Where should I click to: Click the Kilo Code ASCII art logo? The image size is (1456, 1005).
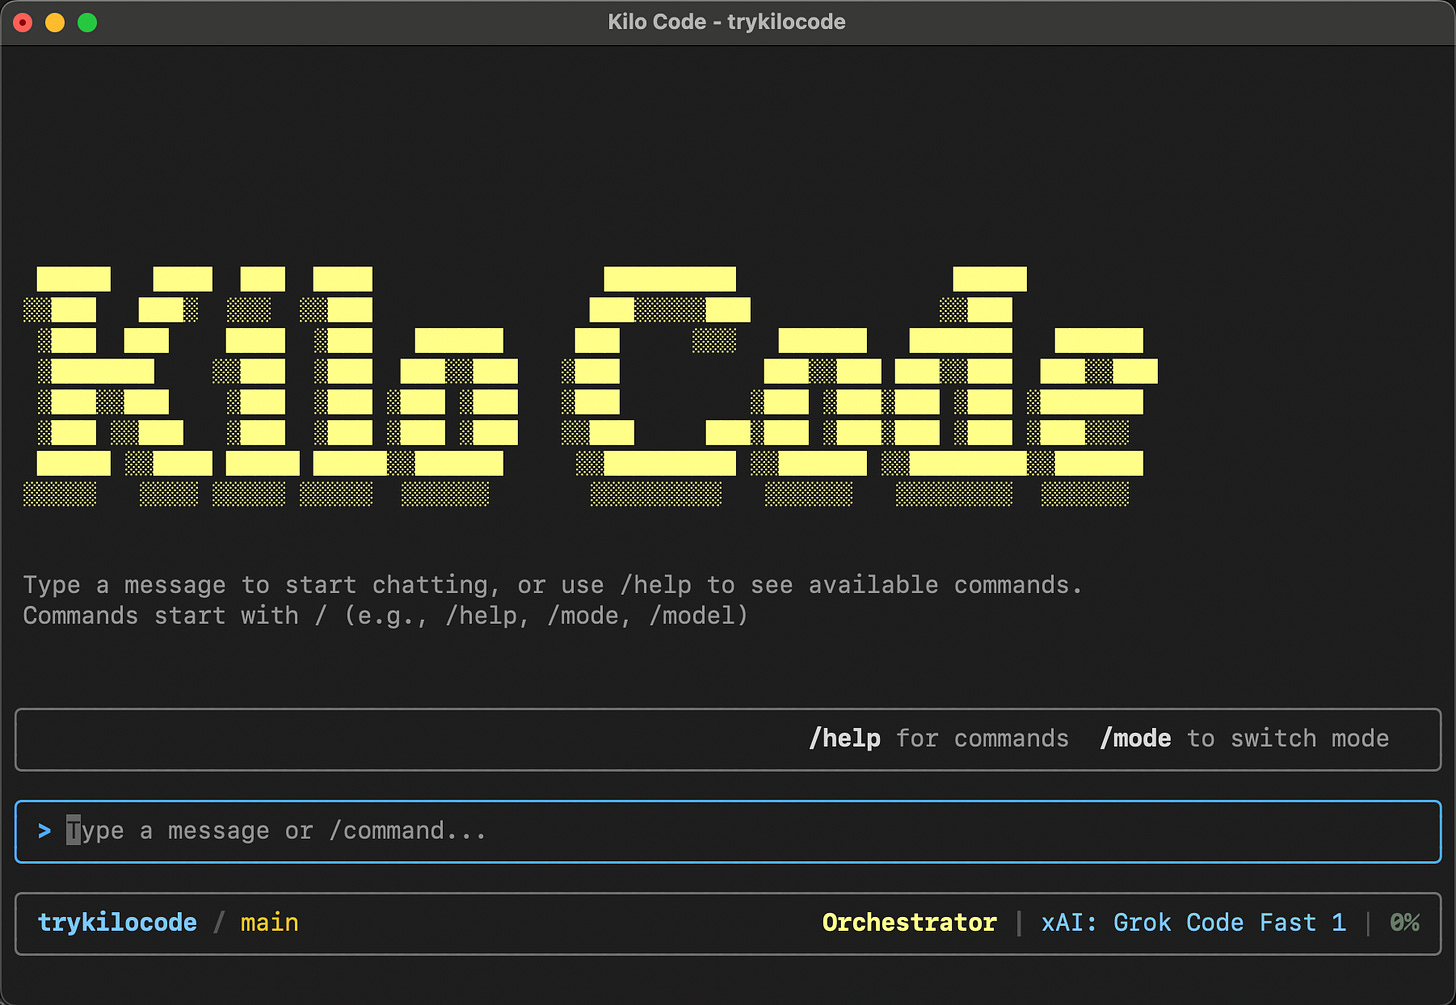tap(590, 385)
